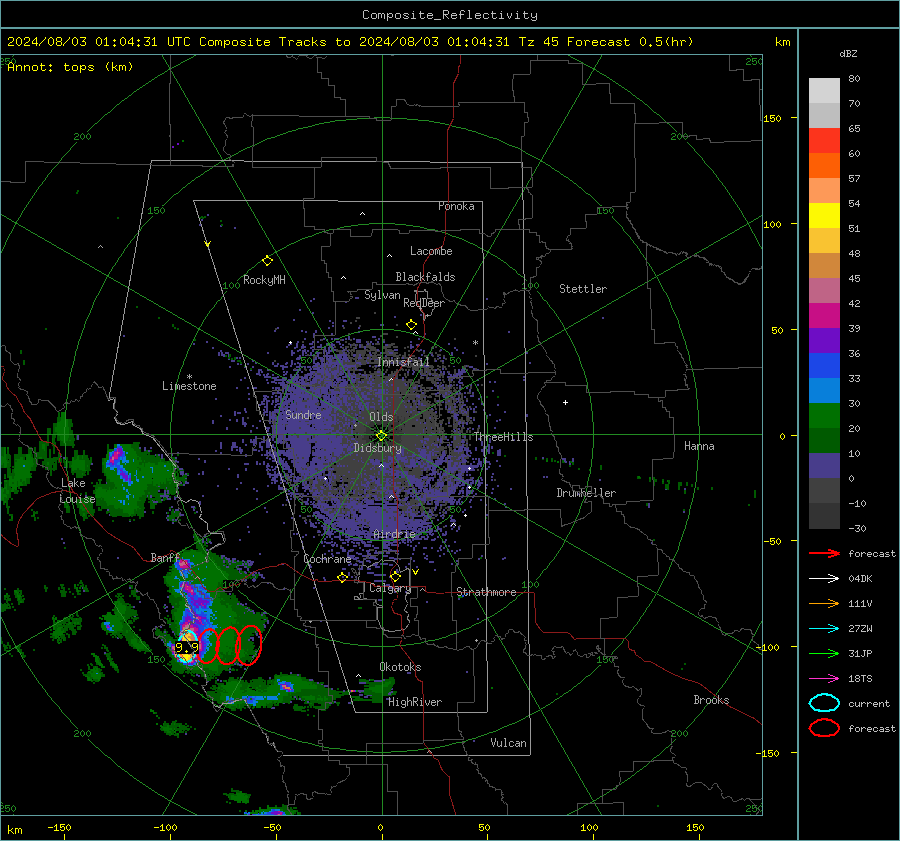Select the Hanna label
Screen dimensions: 900x841
(x=699, y=446)
